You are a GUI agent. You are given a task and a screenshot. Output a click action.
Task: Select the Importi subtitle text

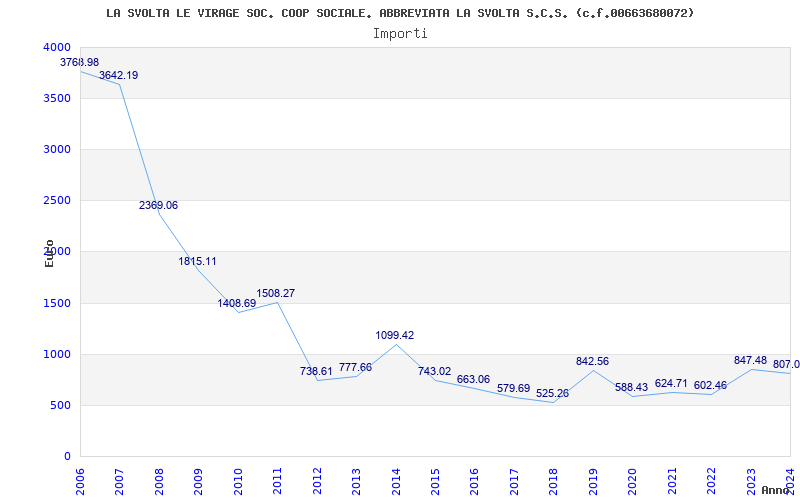400,34
